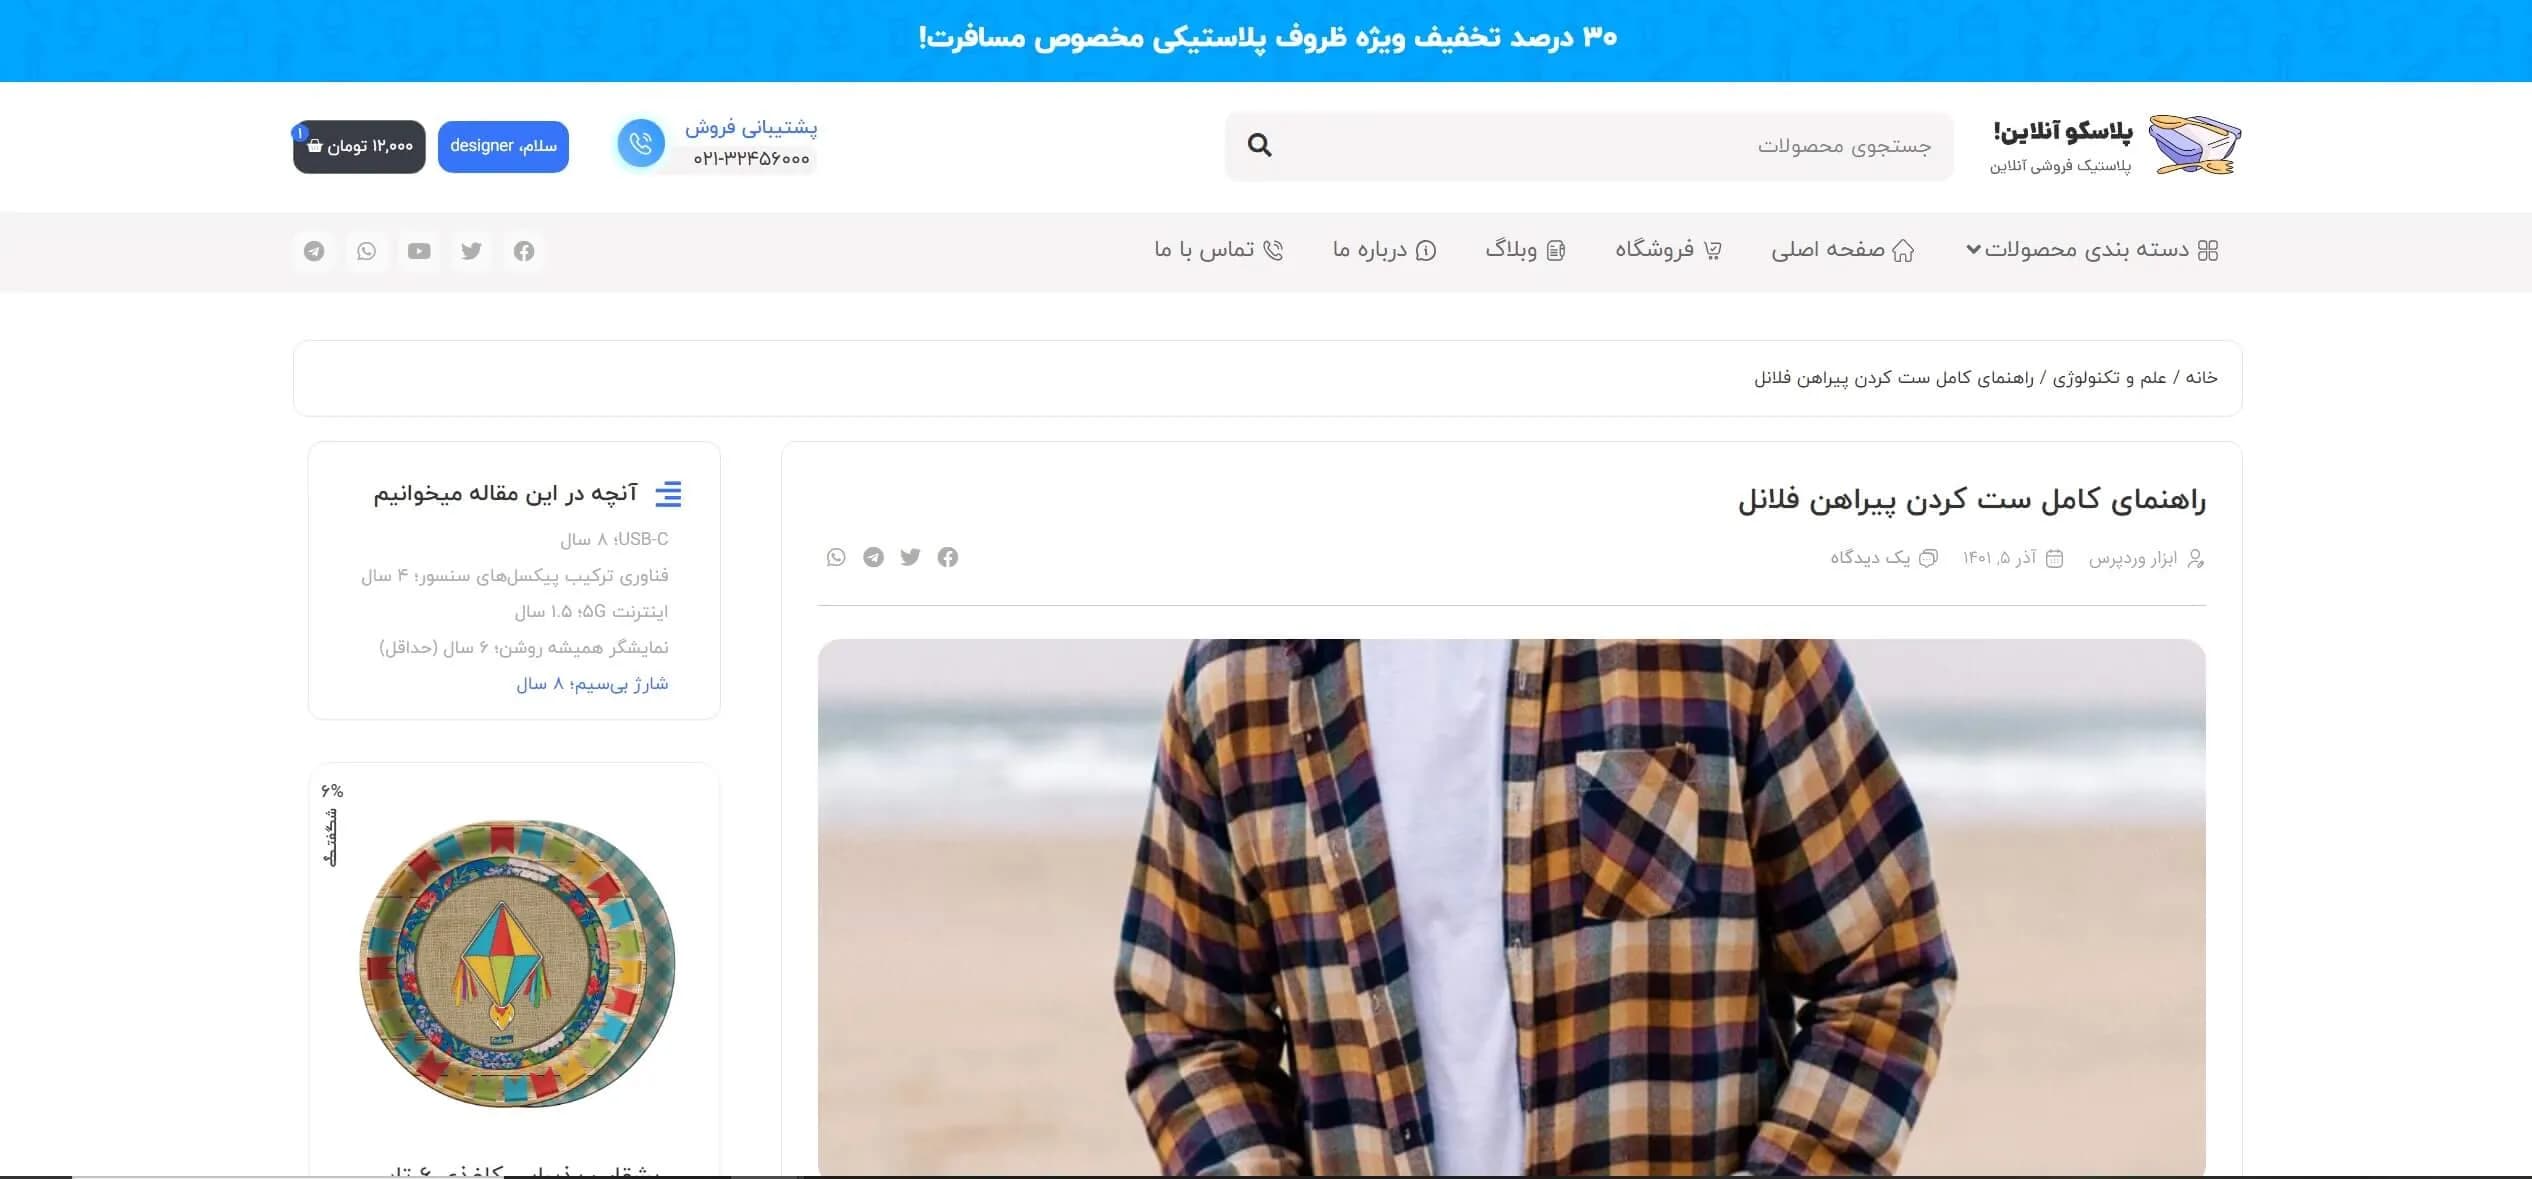This screenshot has width=2532, height=1179.
Task: Open the وبلاگ menu item
Action: [x=1525, y=250]
